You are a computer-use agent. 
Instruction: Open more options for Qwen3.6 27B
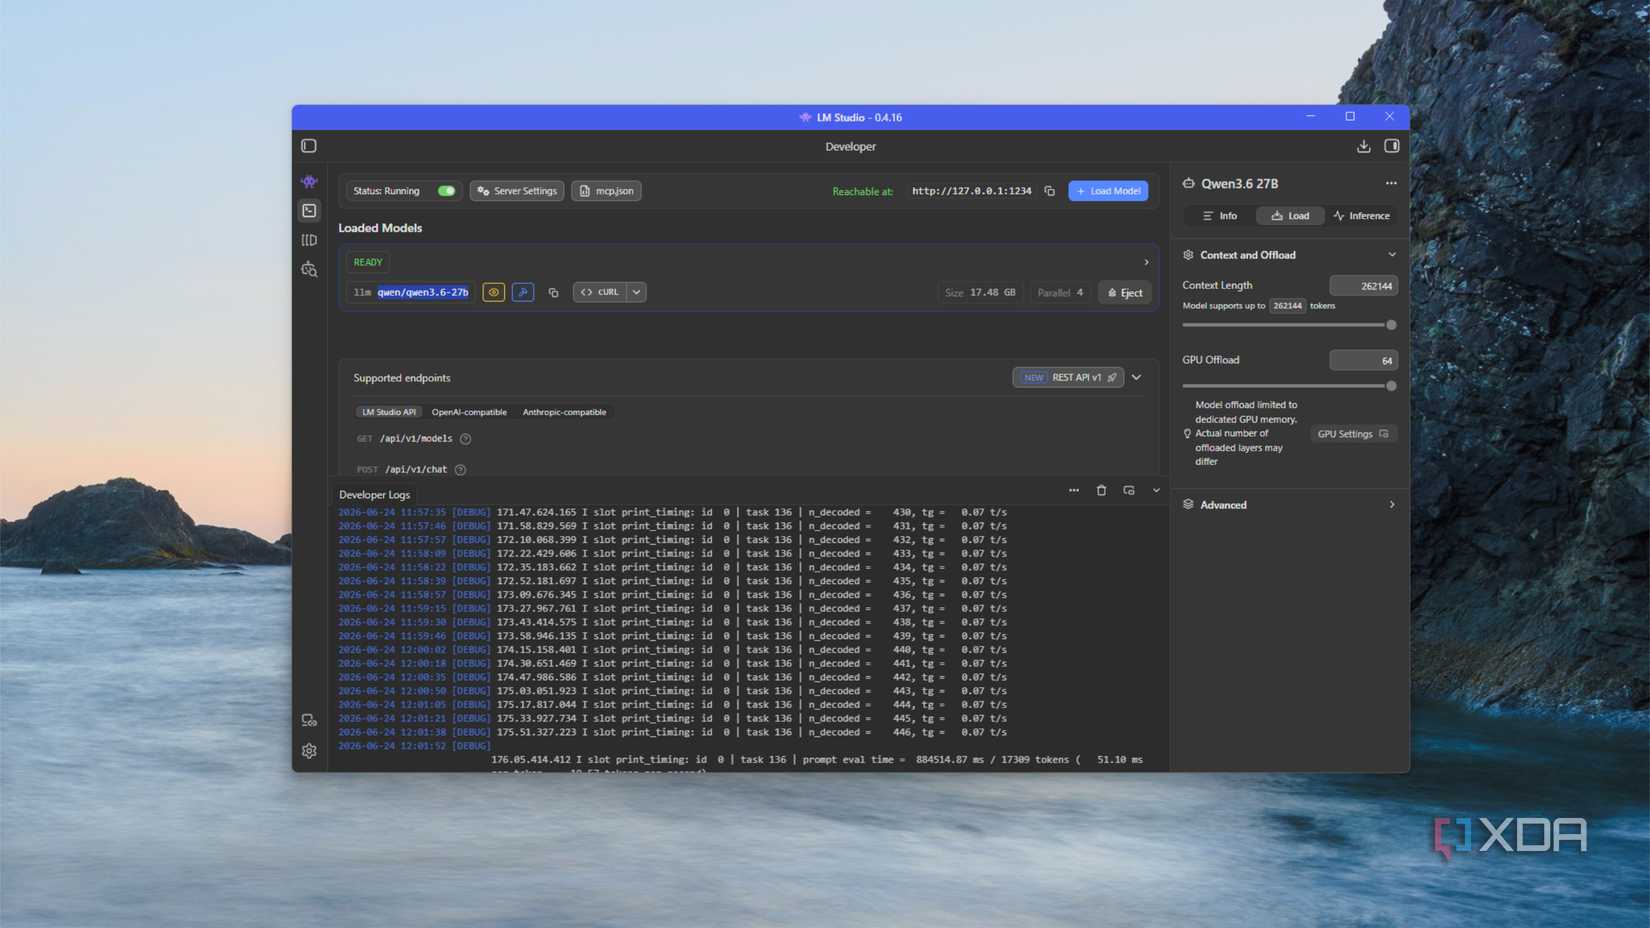[1391, 184]
